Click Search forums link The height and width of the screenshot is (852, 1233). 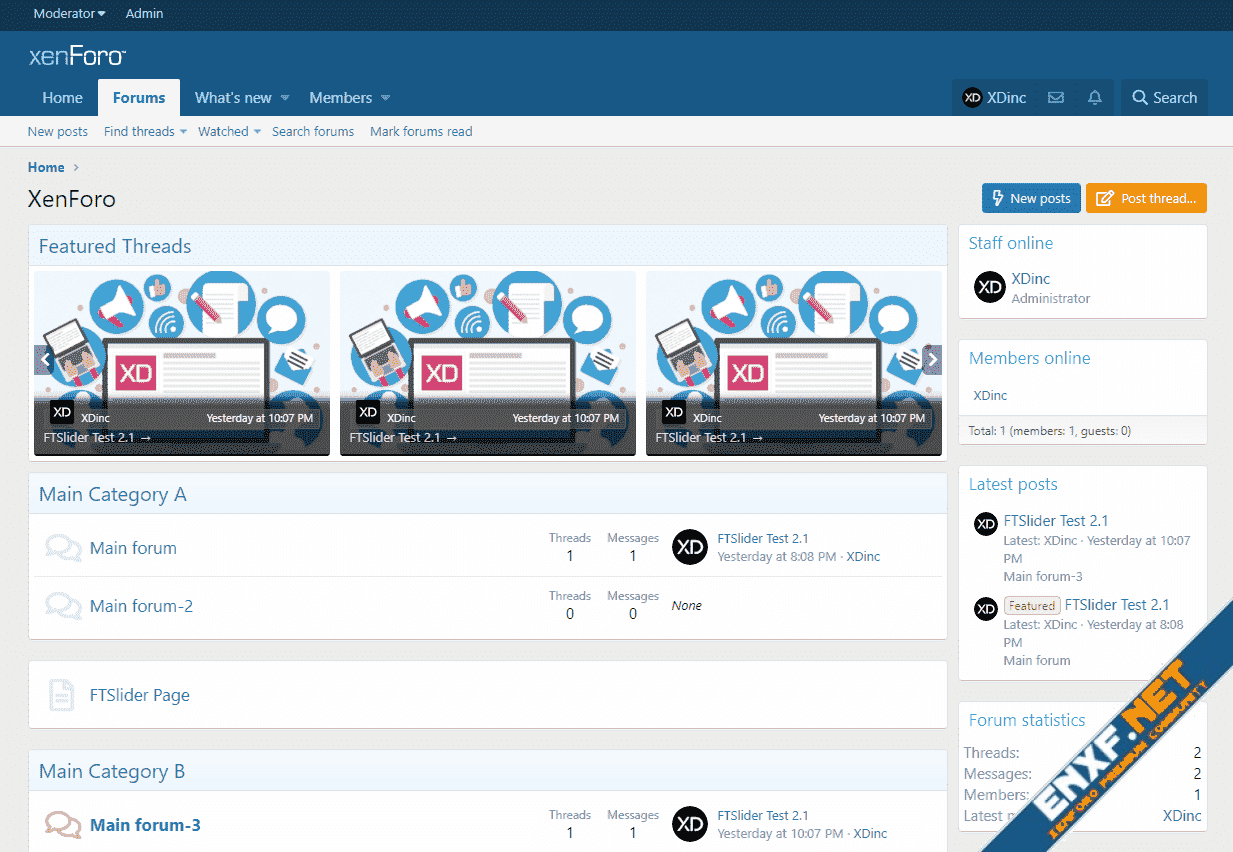pyautogui.click(x=313, y=131)
